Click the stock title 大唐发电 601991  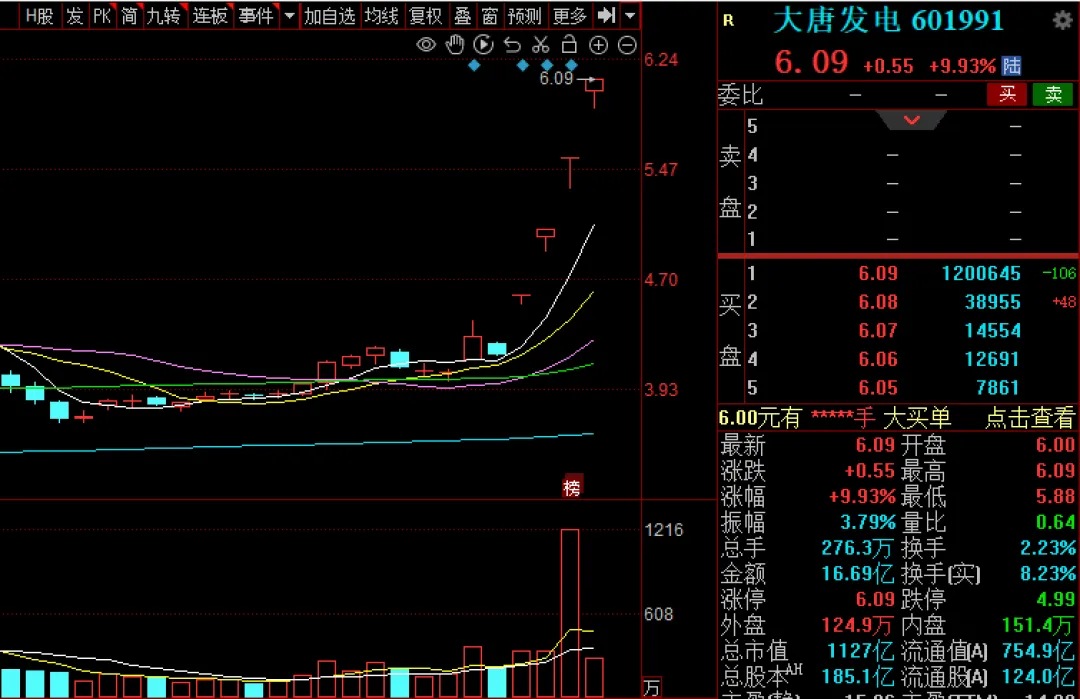click(889, 21)
